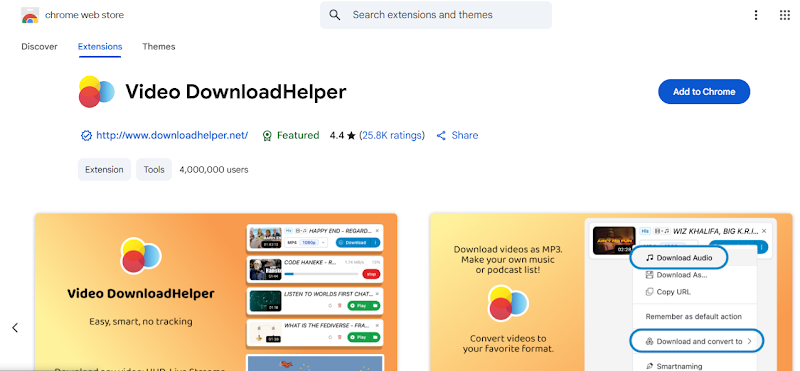Click the Featured label text

[298, 135]
